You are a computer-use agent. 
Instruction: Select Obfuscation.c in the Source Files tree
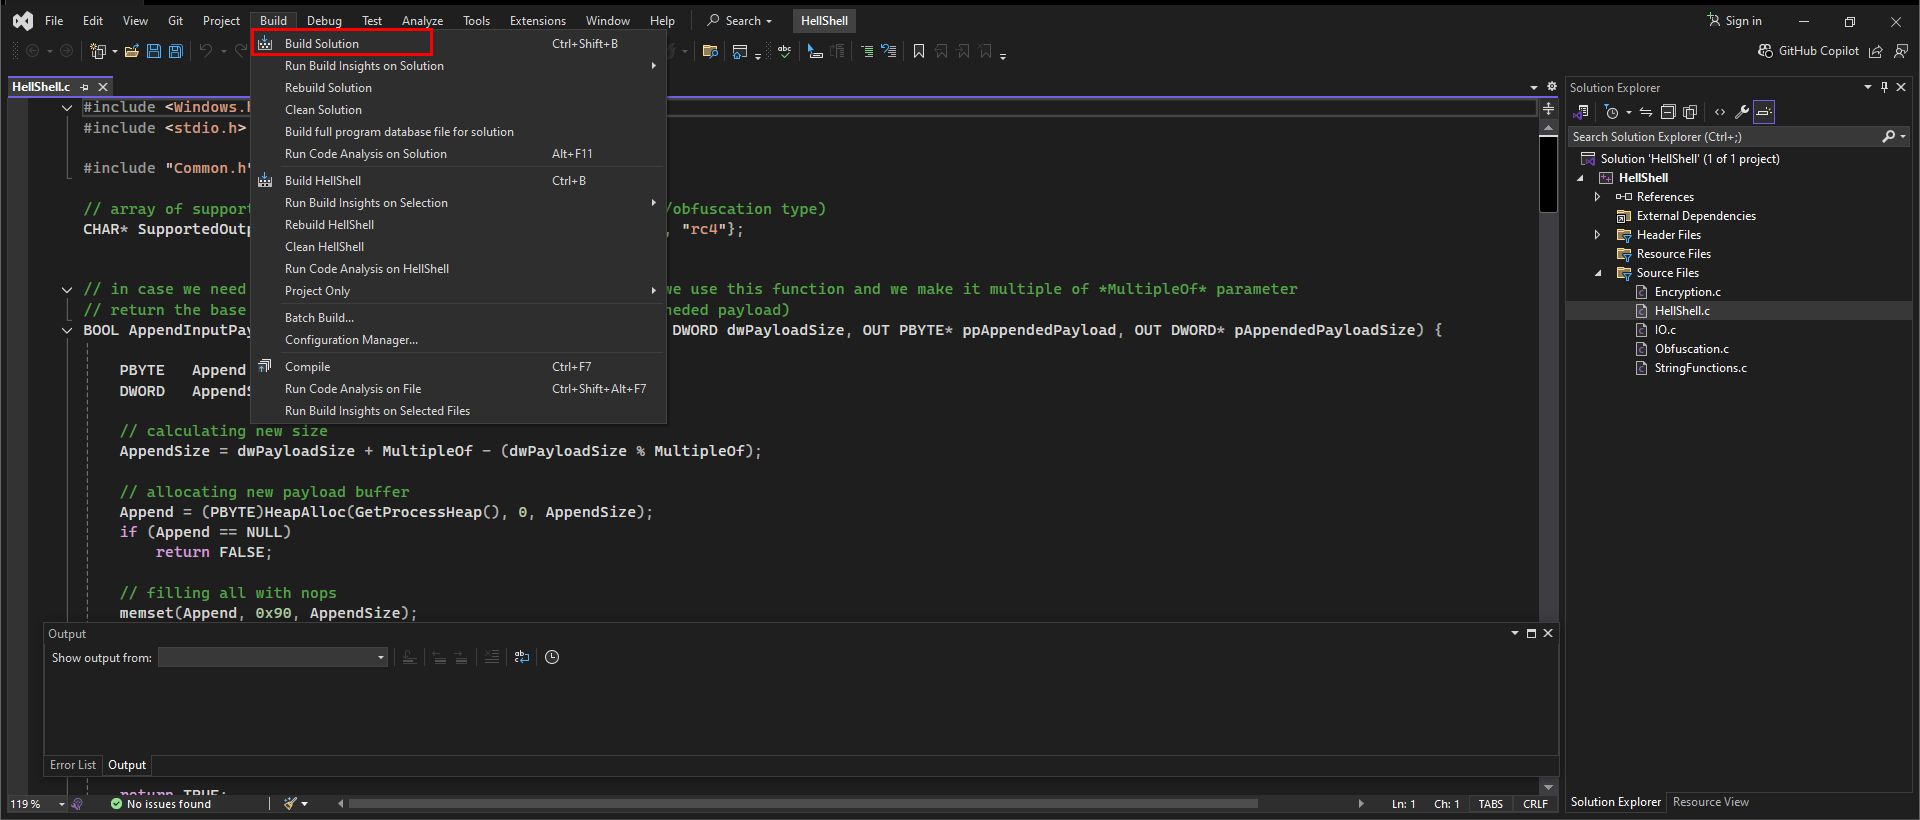point(1691,349)
